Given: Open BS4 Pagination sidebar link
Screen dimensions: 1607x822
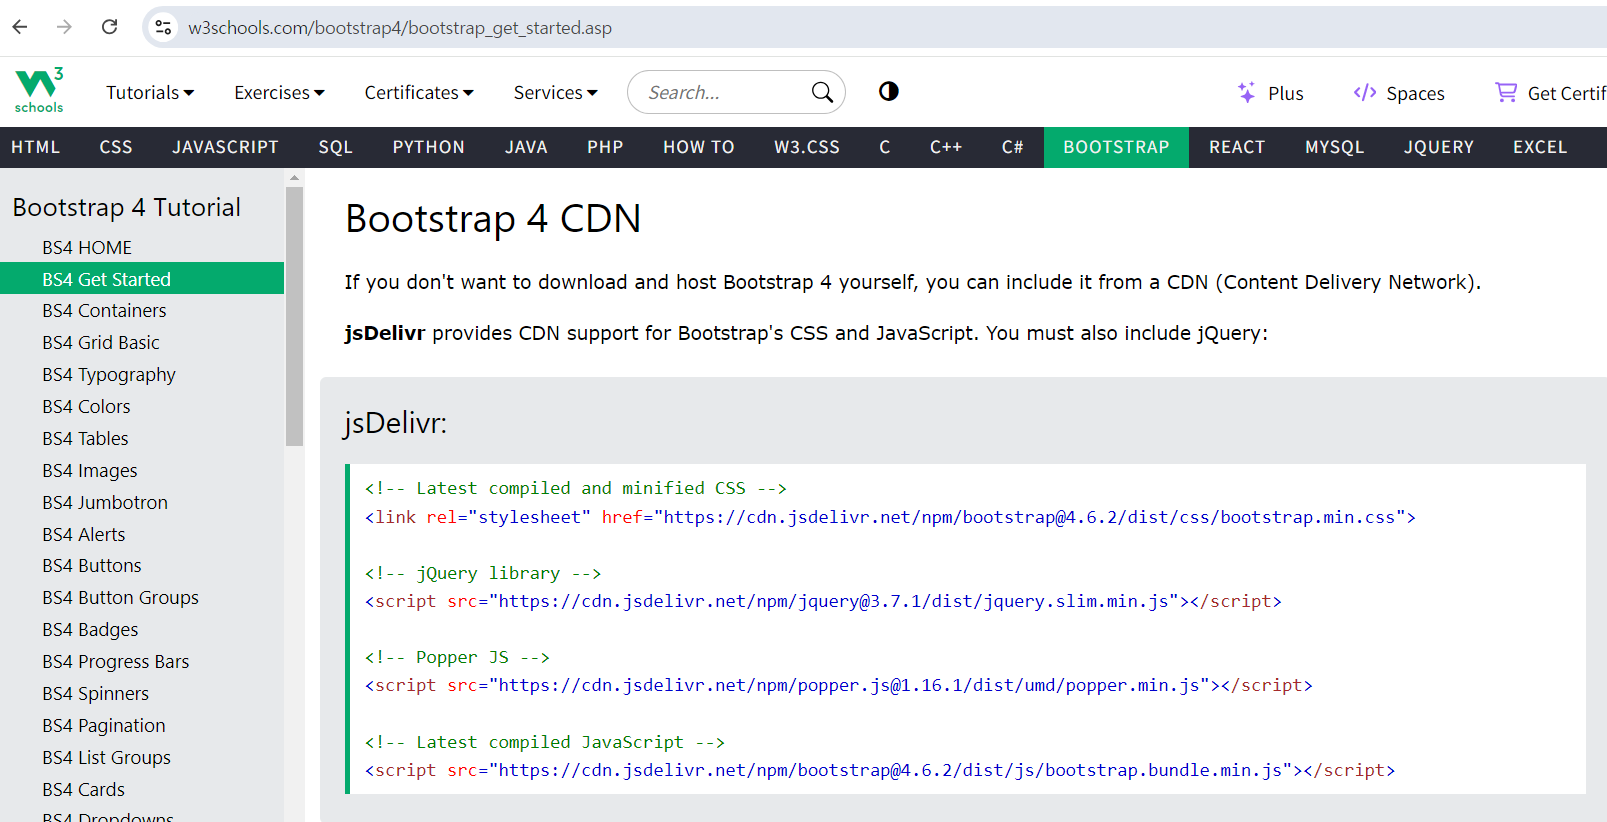Looking at the screenshot, I should pos(142,726).
